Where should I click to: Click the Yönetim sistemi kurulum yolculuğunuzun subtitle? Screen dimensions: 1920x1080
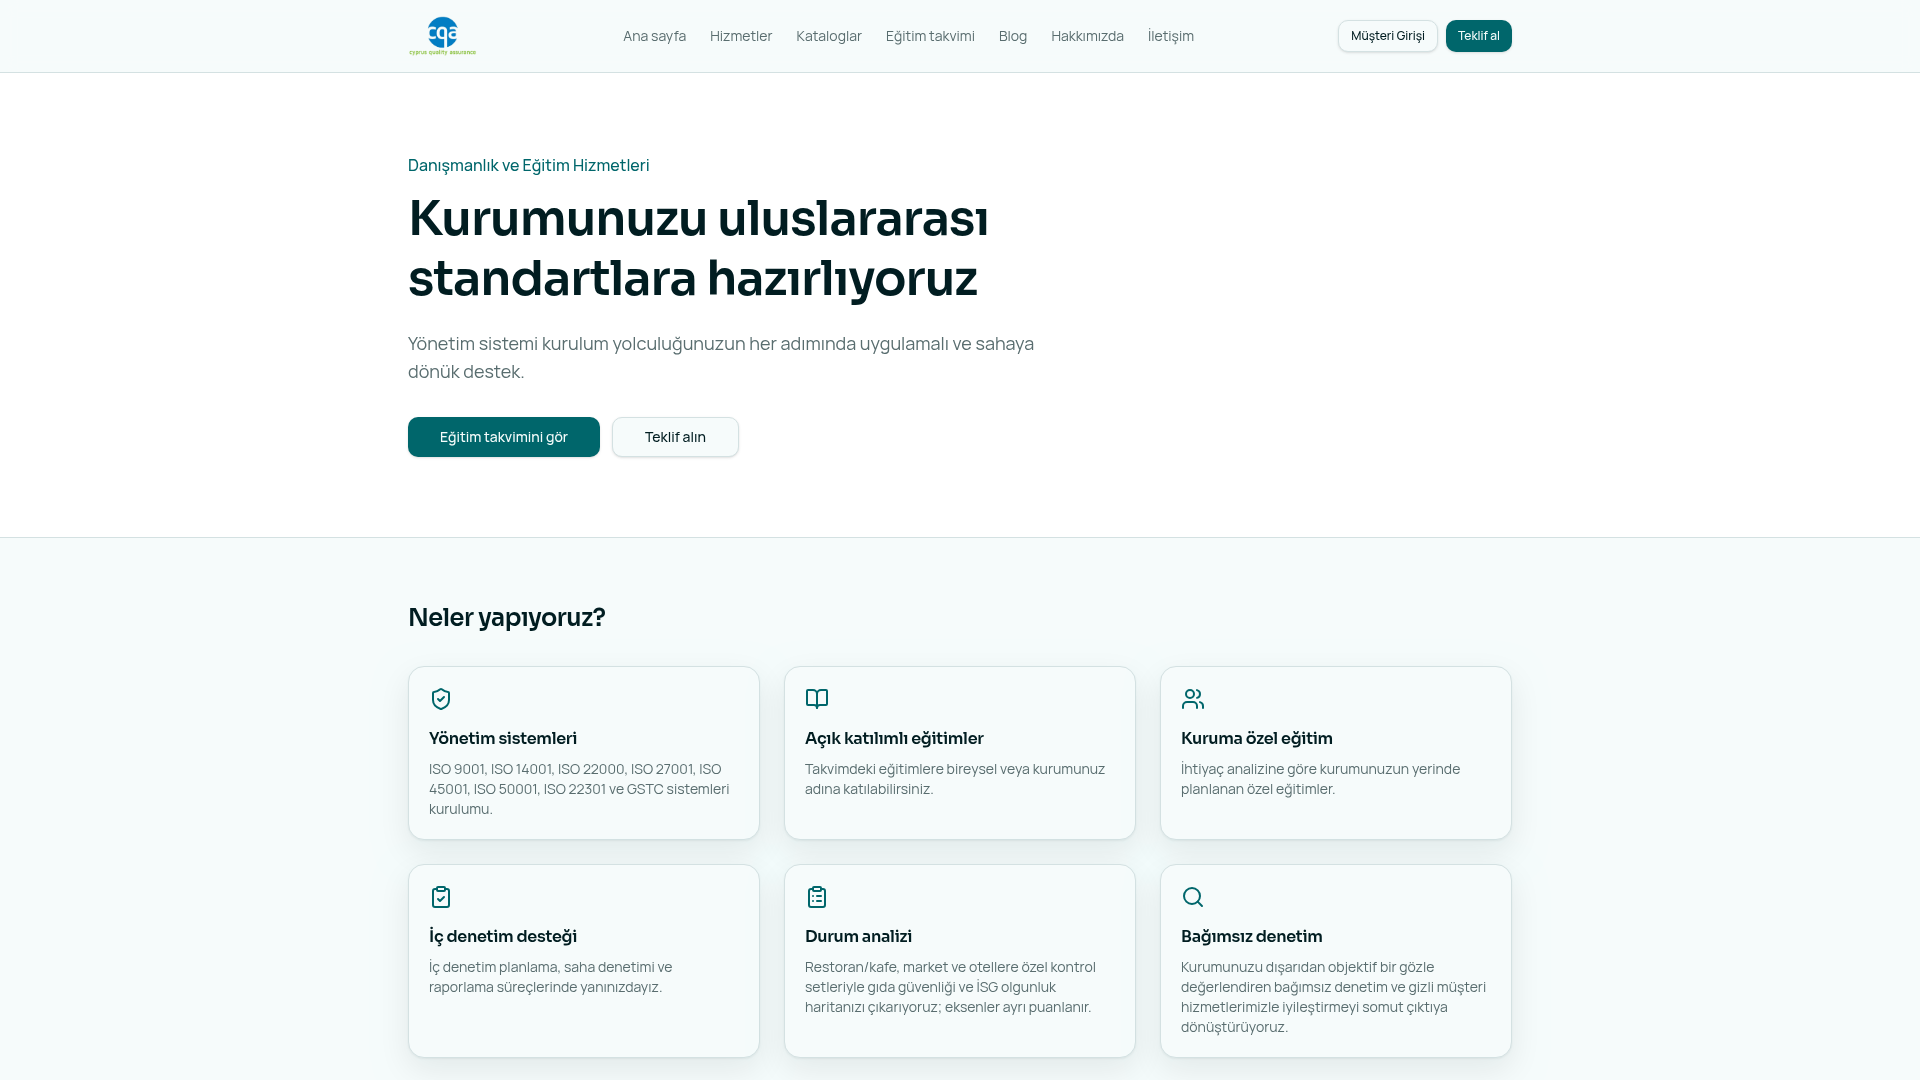tap(721, 357)
